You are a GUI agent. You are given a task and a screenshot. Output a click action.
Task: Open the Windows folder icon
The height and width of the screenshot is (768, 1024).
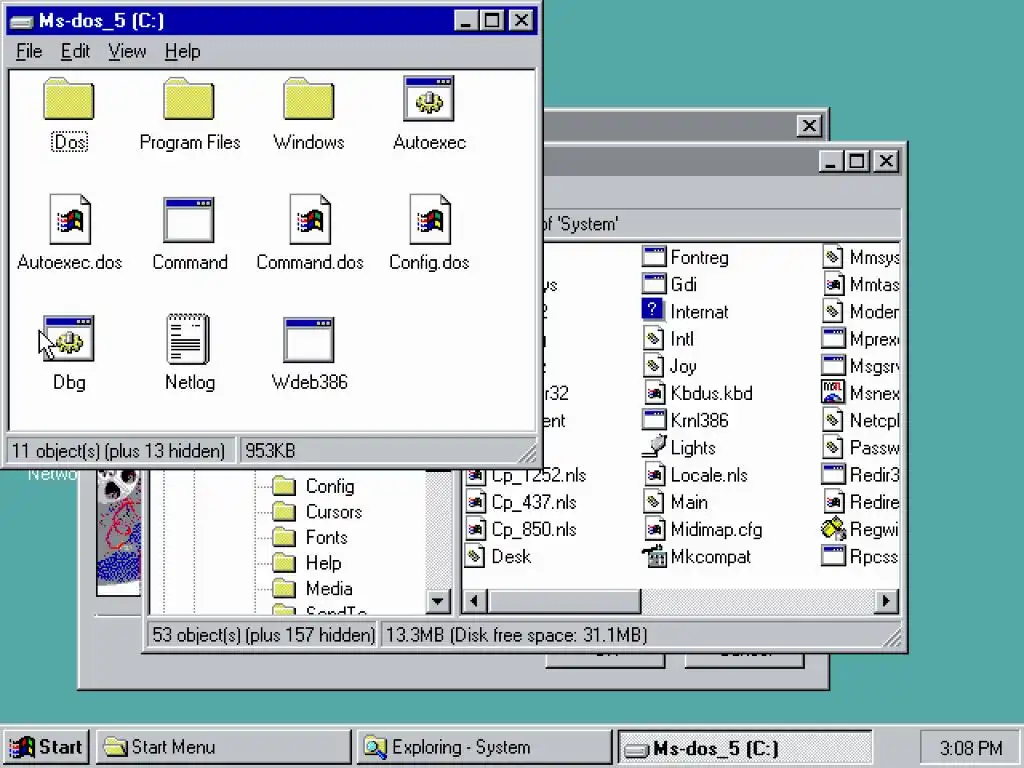click(309, 99)
